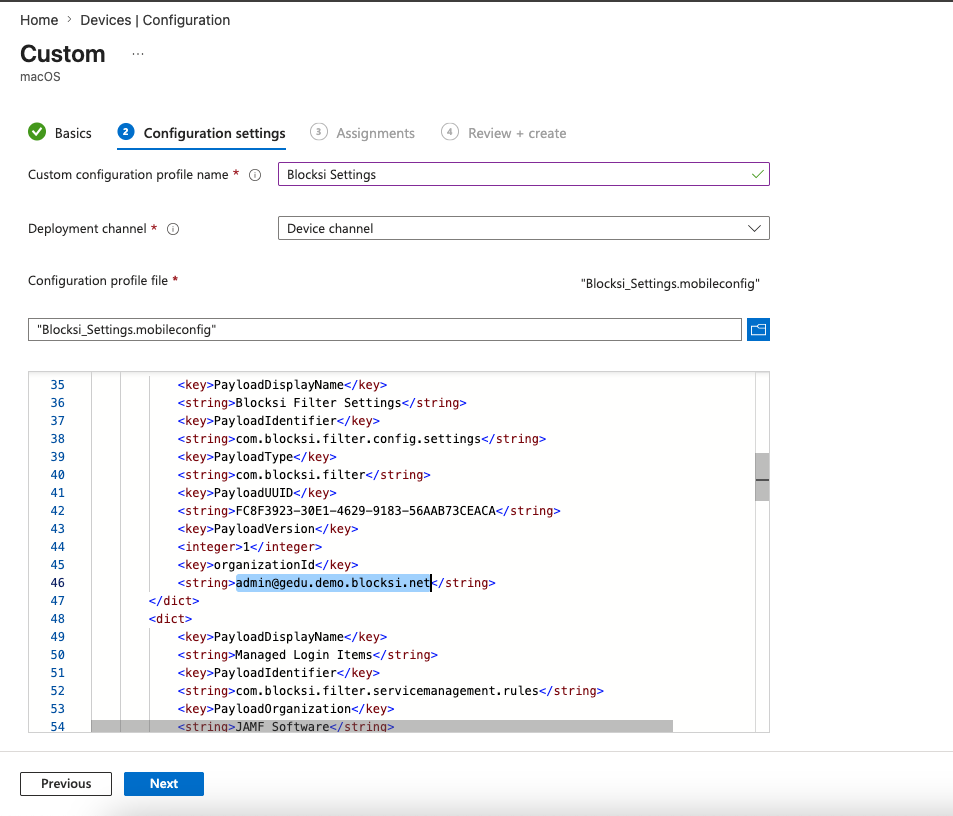
Task: Go to the Assignments tab
Action: [x=376, y=133]
